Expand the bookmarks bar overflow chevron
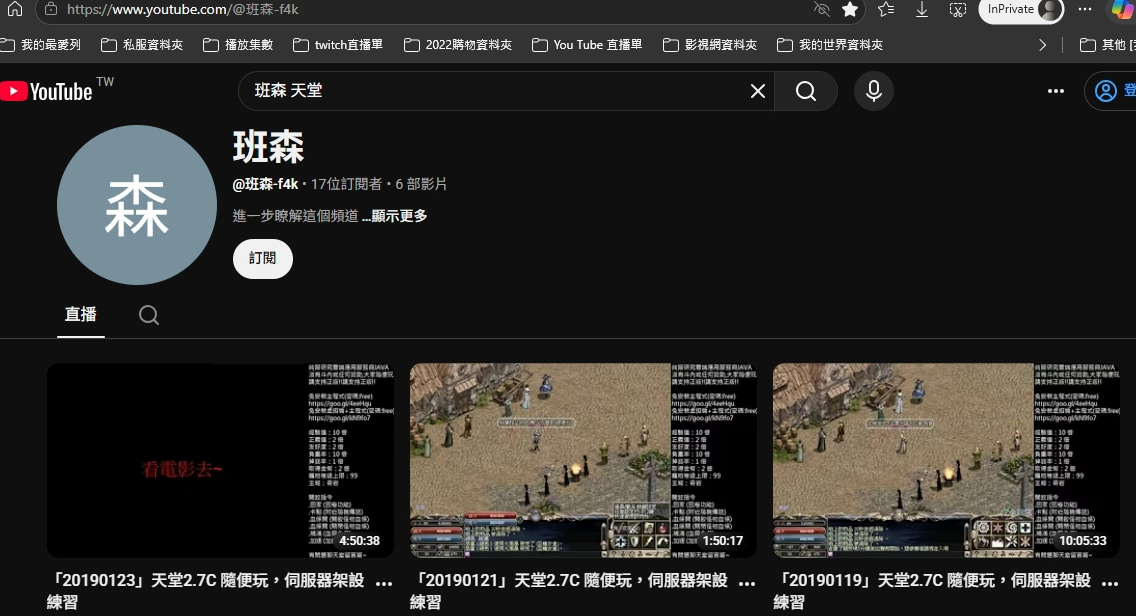This screenshot has height=616, width=1136. [x=1042, y=45]
